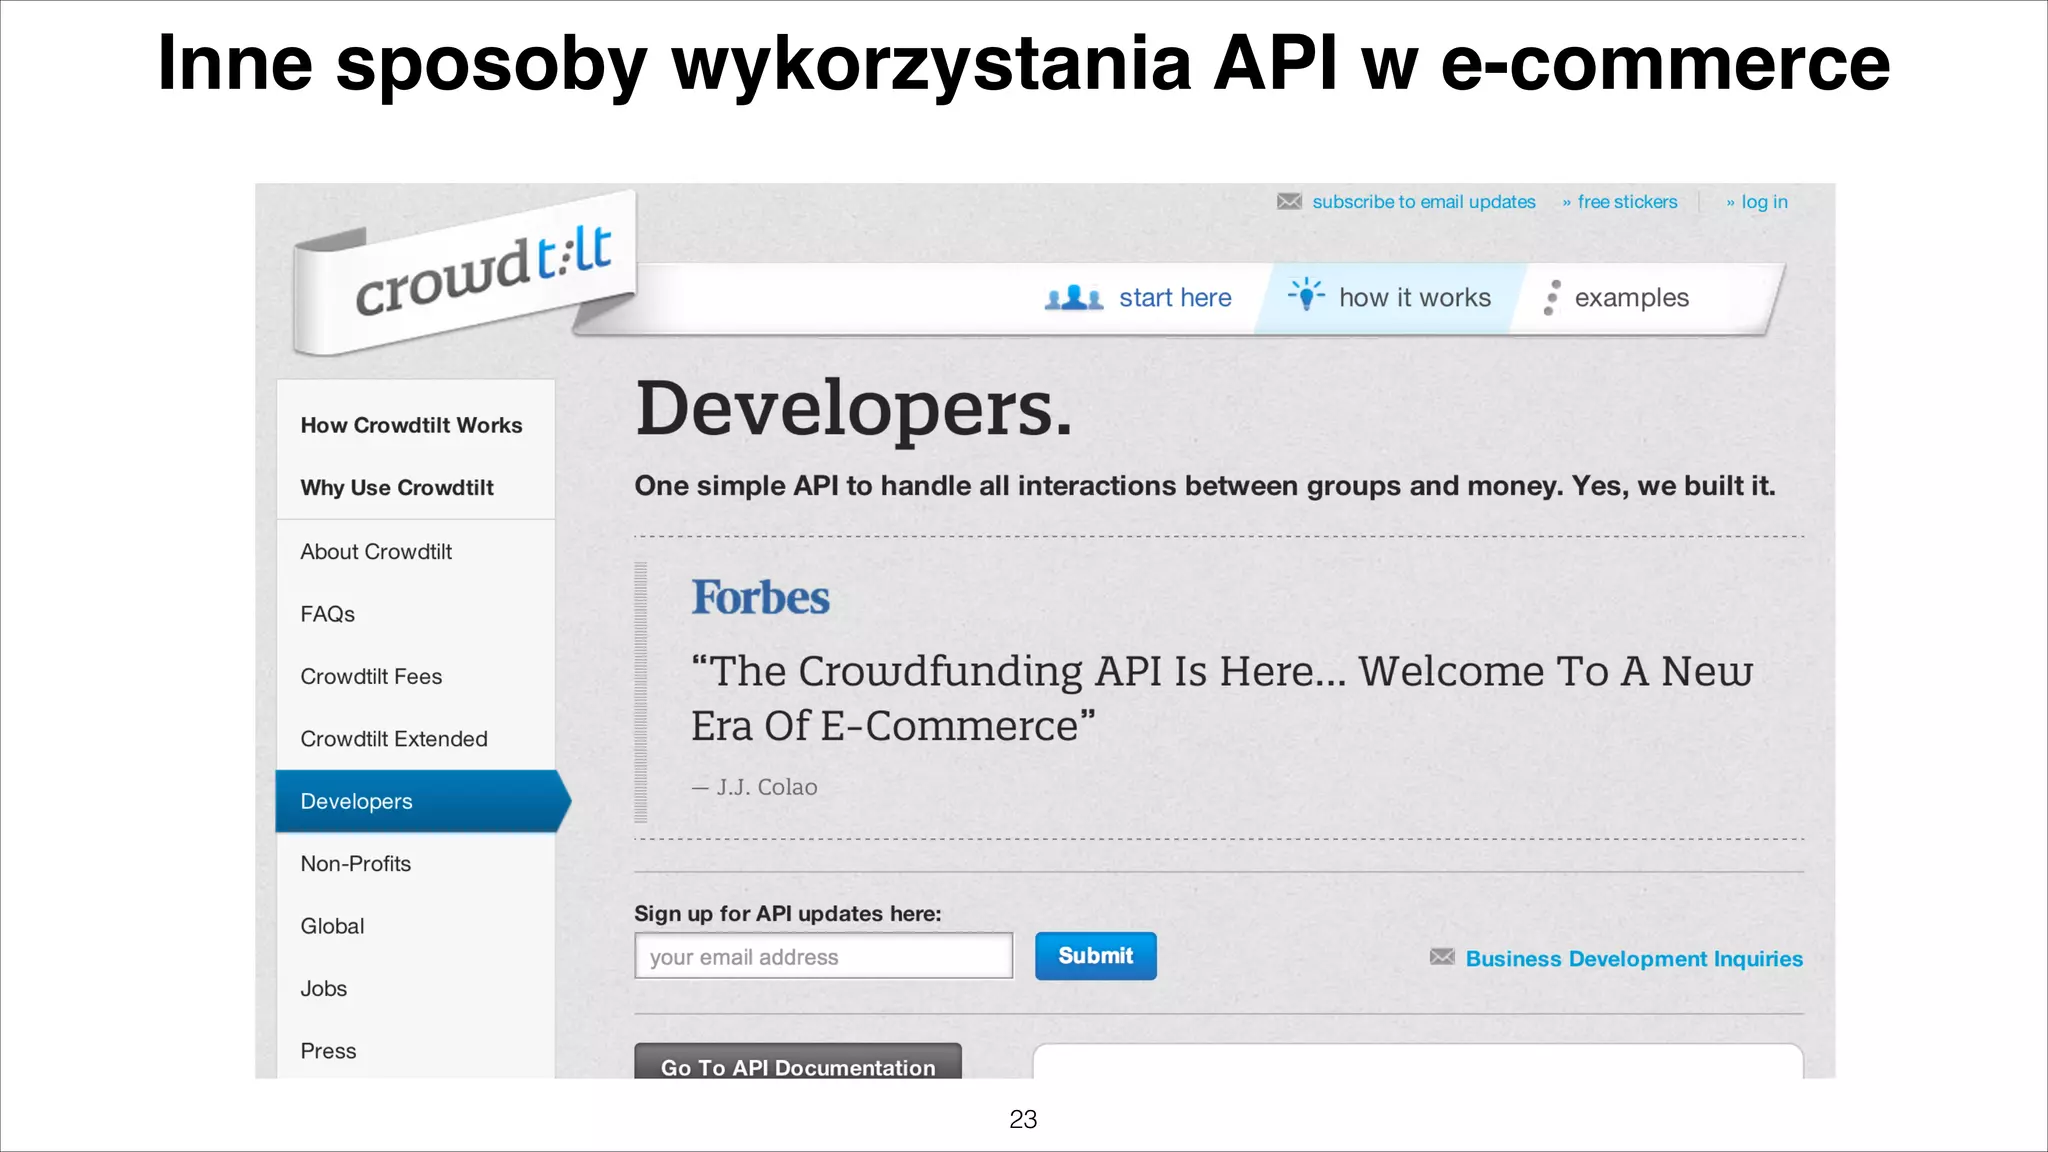This screenshot has height=1152, width=2048.
Task: Click the envelope icon beside subscribe link
Action: [1289, 202]
